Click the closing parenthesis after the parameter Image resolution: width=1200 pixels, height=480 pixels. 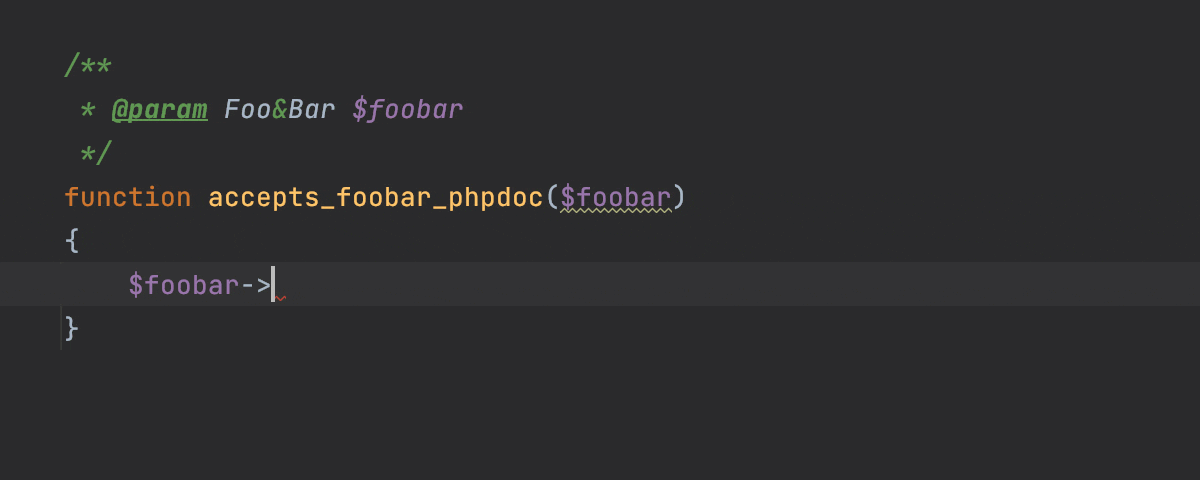point(679,197)
